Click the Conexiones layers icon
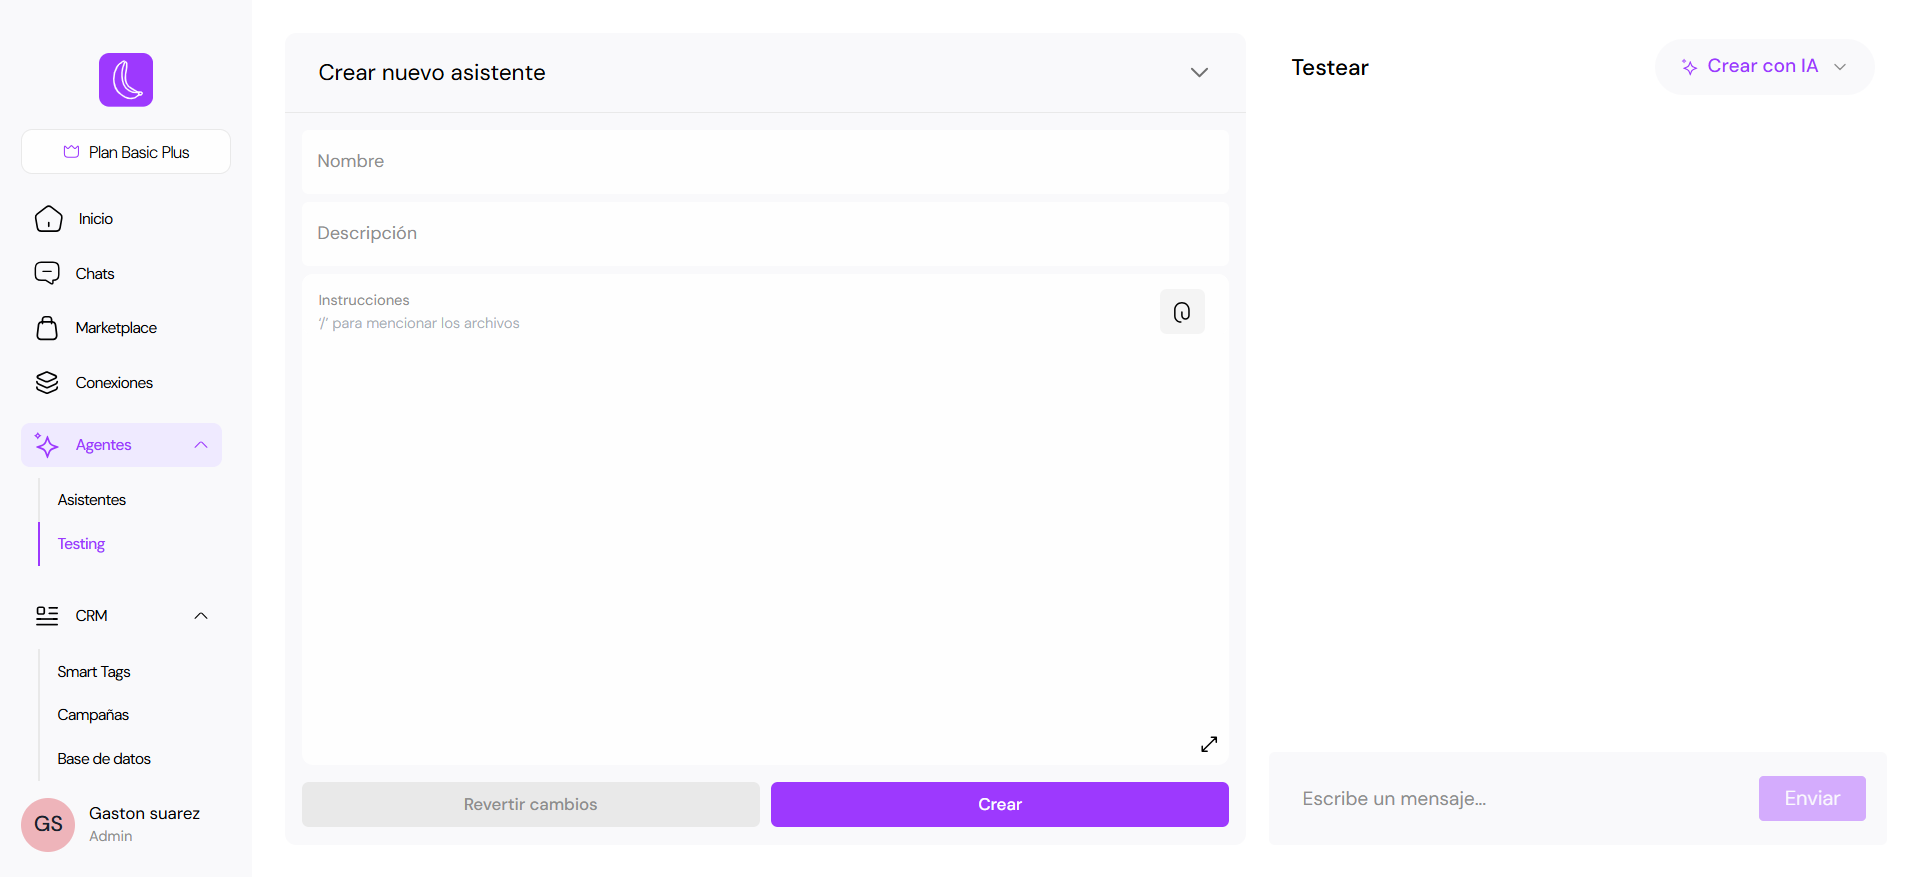 point(47,383)
